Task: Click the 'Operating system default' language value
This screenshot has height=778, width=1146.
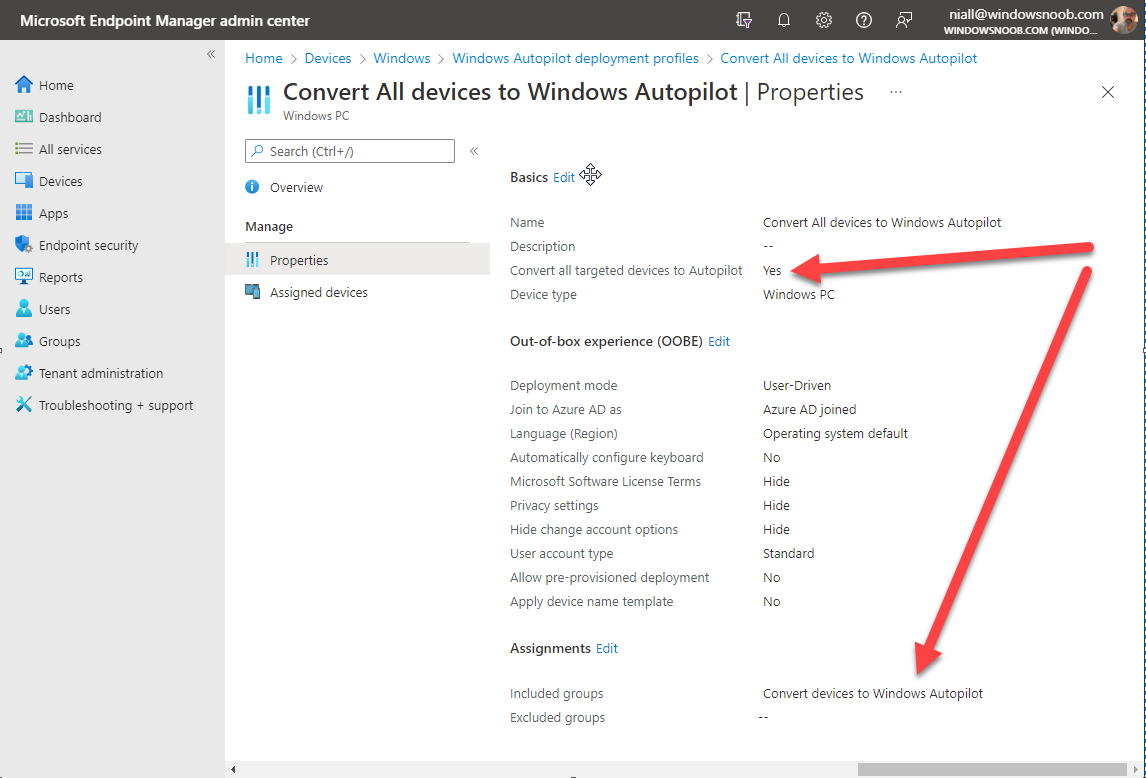Action: point(835,434)
